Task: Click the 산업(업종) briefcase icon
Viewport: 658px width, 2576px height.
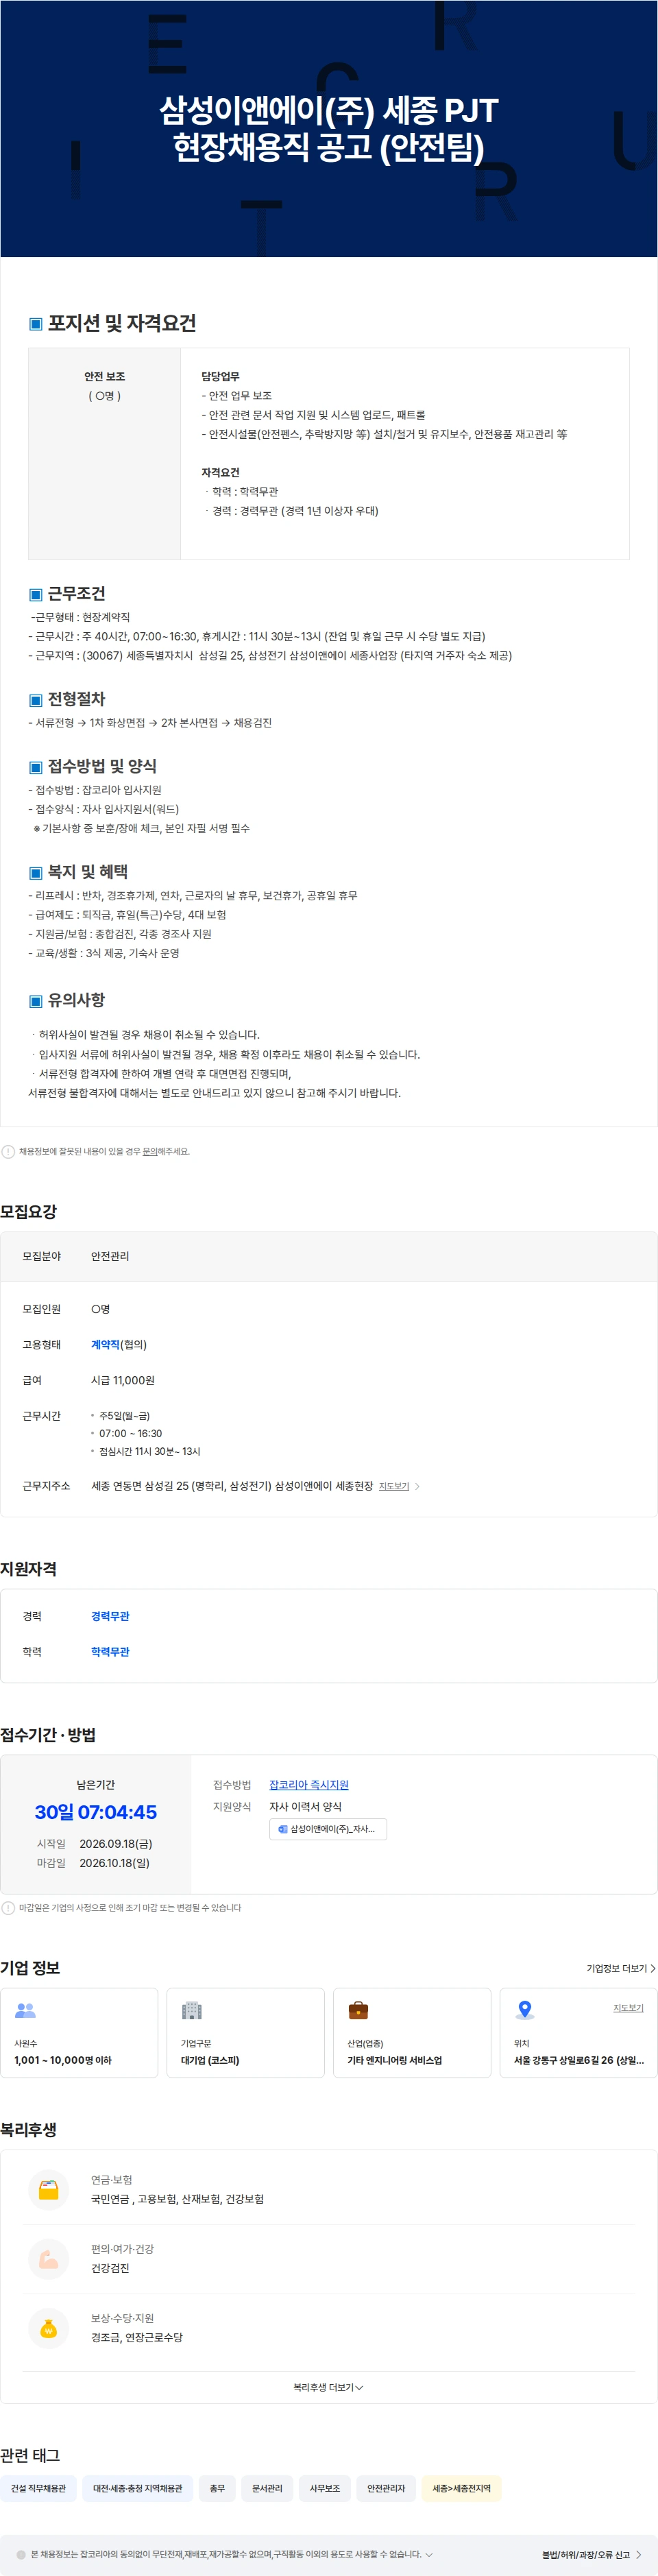Action: 358,2010
